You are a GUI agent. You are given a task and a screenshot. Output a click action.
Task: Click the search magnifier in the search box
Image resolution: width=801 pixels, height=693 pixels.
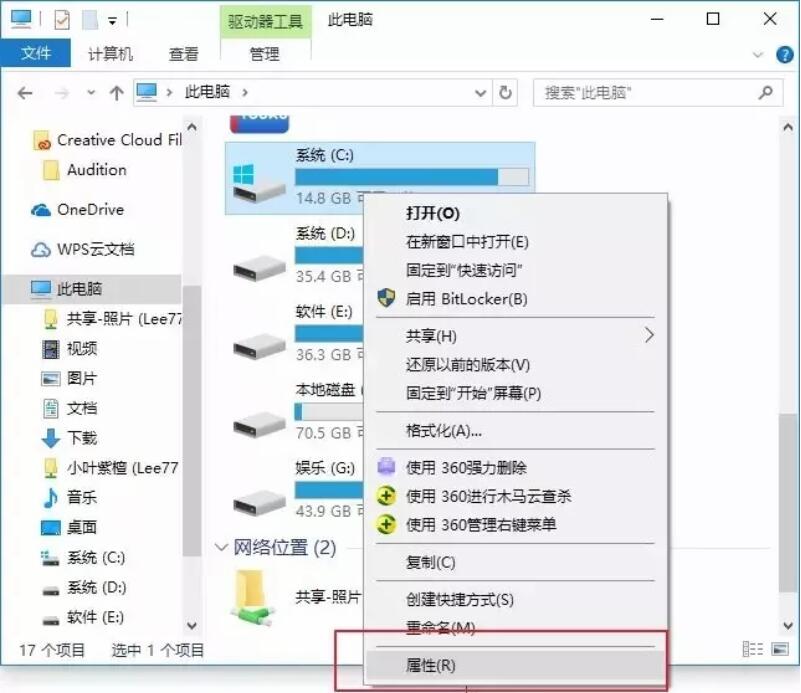[766, 92]
